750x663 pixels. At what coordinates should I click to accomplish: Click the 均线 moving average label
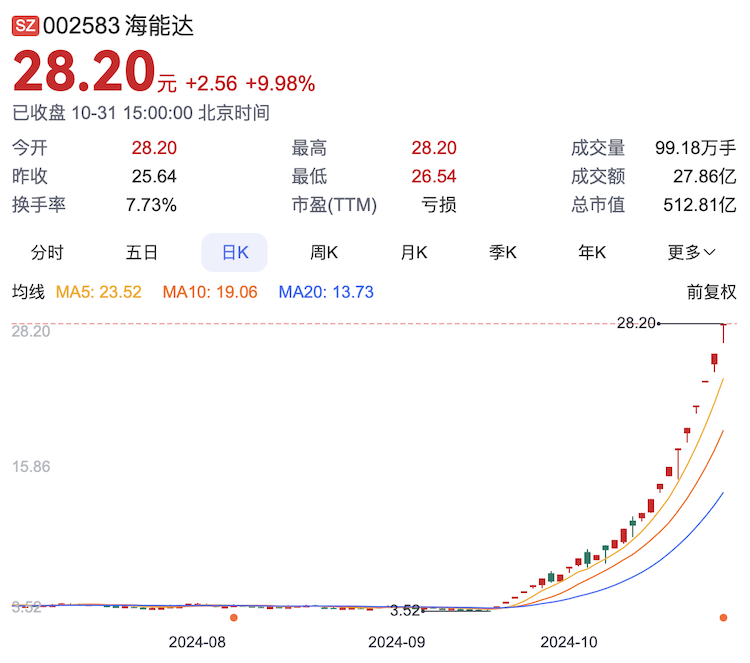coord(28,292)
